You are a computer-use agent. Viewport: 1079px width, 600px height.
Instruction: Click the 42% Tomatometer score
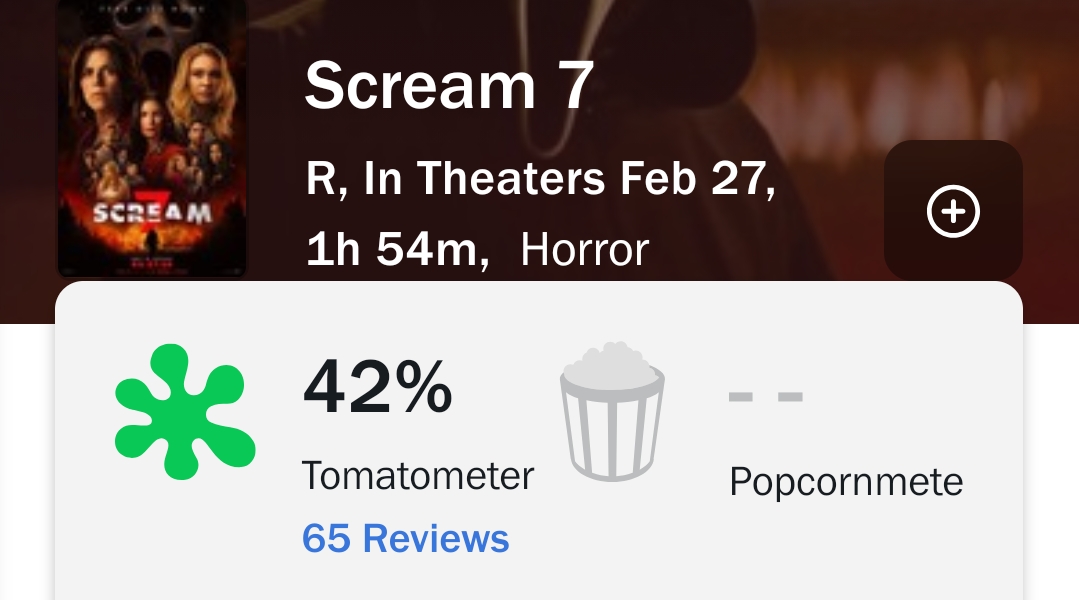[x=377, y=386]
